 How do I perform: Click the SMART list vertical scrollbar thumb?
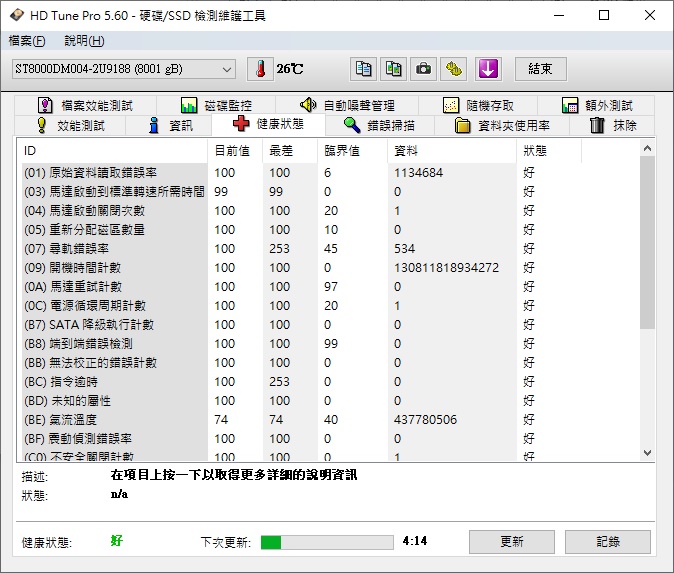[x=647, y=243]
